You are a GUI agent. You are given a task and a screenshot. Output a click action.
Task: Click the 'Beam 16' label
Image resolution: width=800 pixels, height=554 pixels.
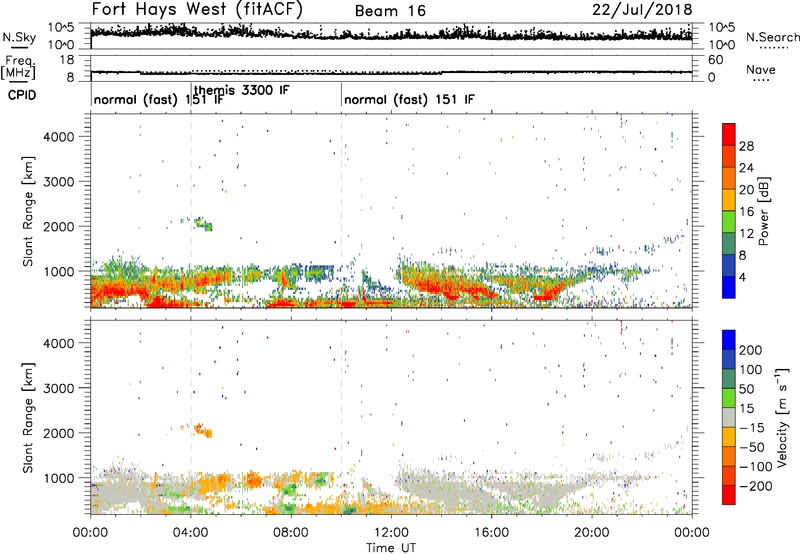coord(390,11)
